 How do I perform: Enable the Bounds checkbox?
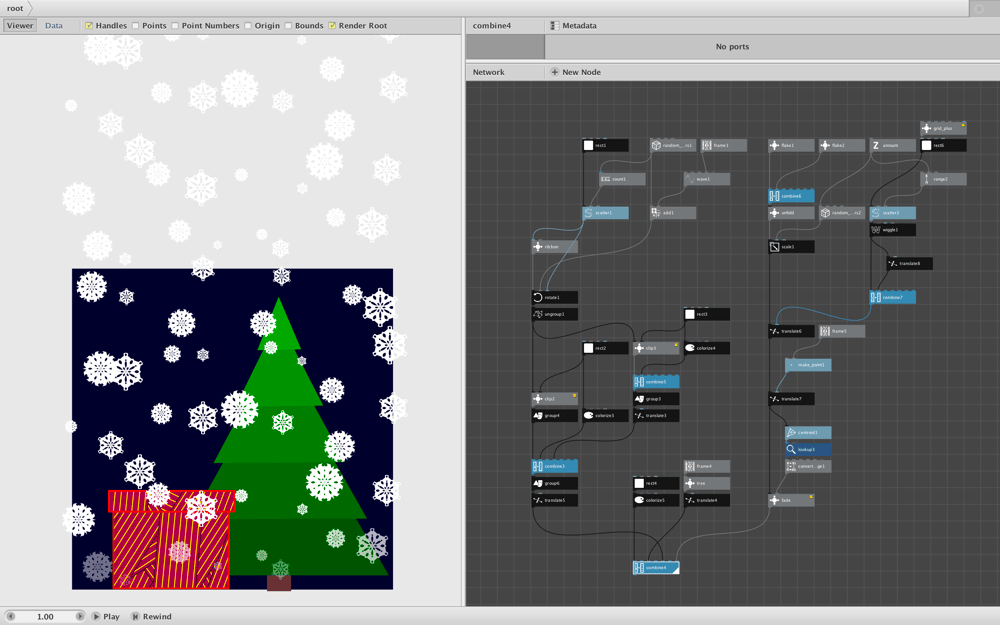[x=288, y=26]
